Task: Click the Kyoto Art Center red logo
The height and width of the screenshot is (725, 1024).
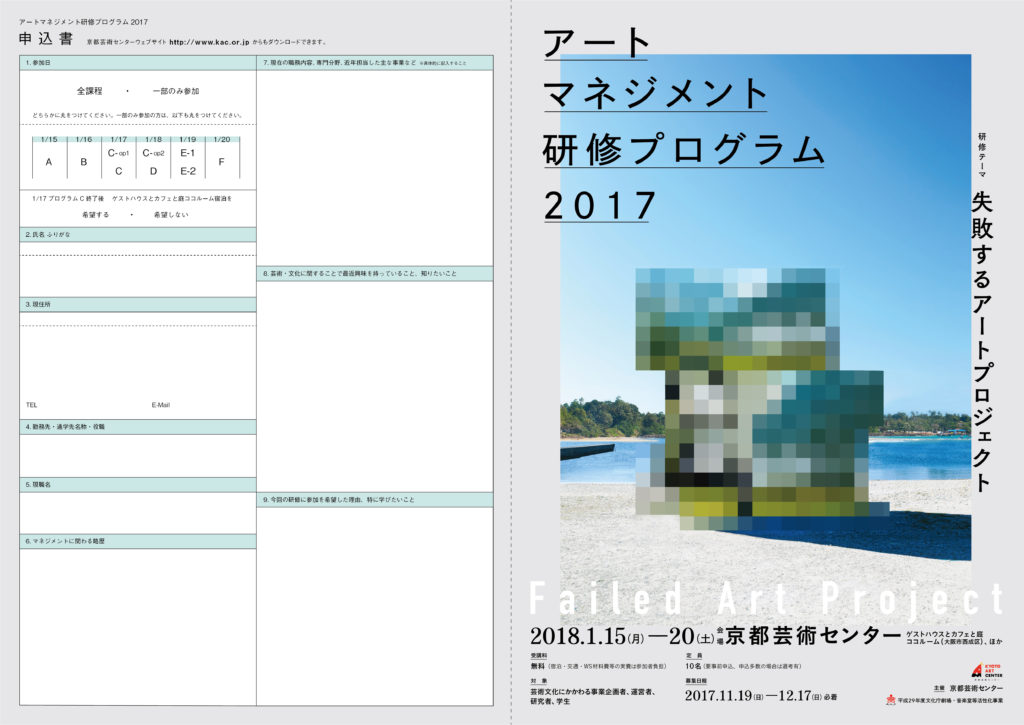Action: [985, 671]
